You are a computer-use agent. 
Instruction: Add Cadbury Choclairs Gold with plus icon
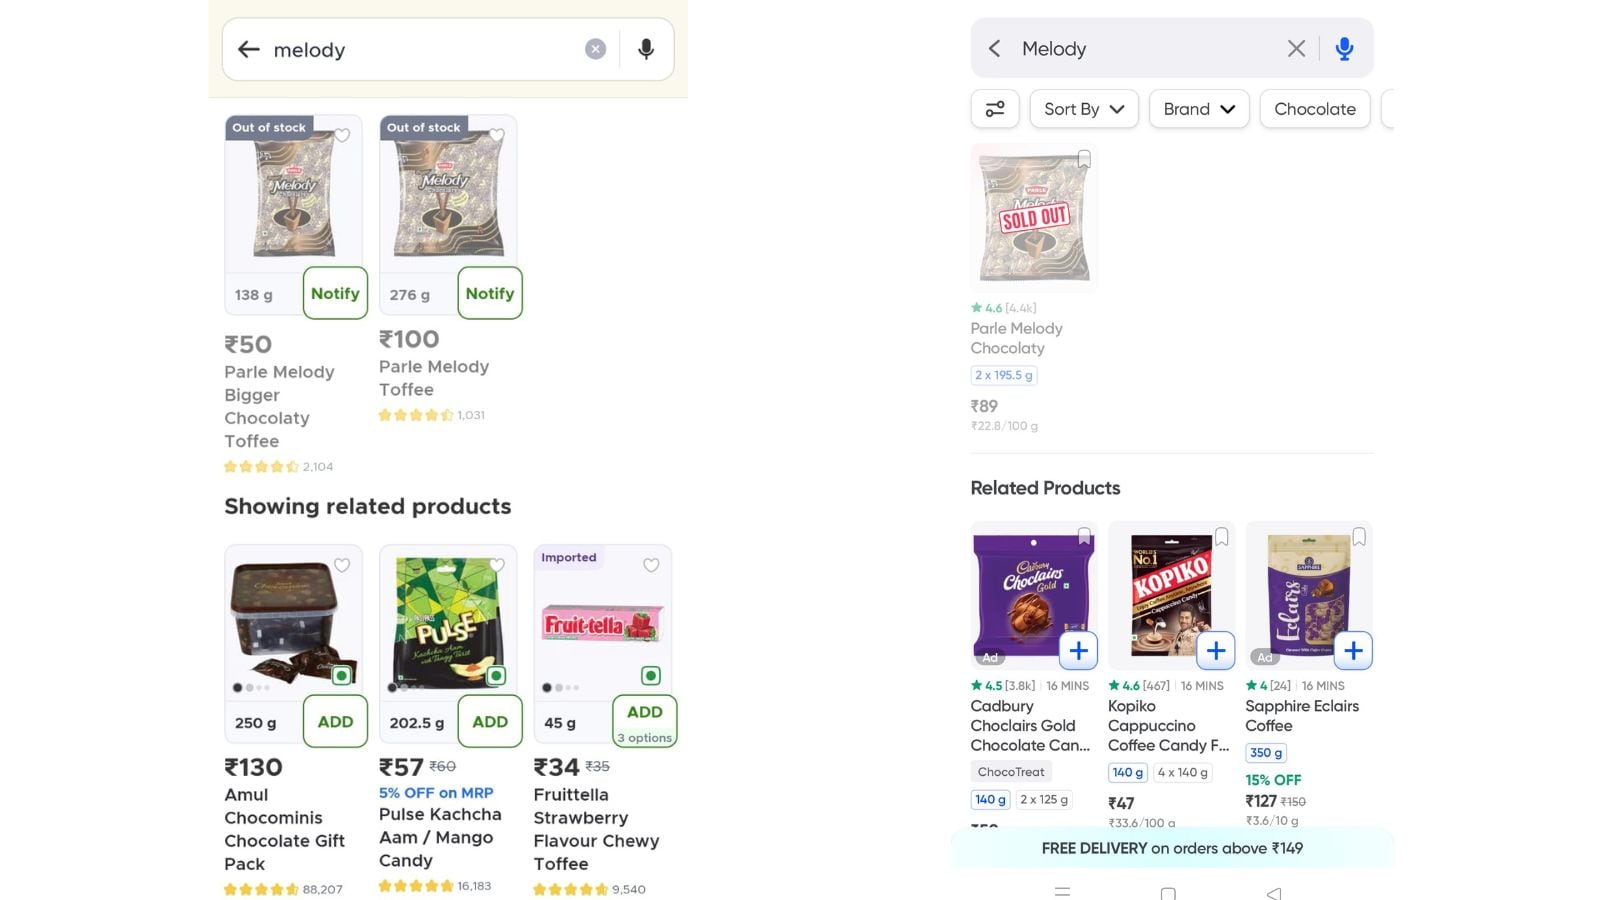1078,651
